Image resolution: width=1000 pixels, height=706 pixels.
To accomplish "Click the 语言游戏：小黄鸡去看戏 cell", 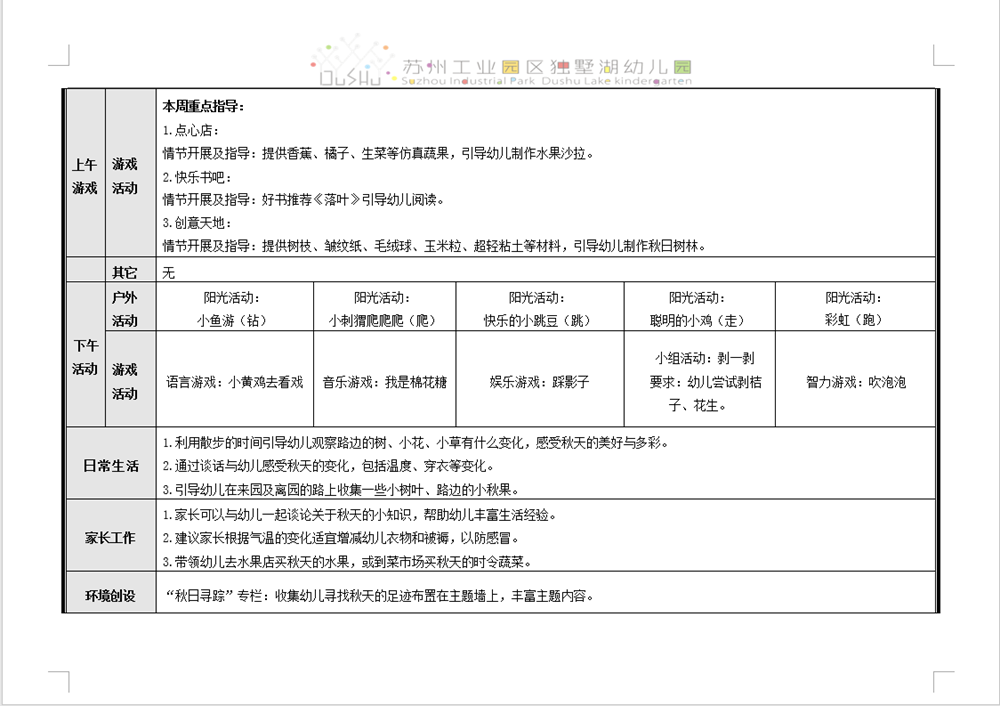I will click(x=235, y=382).
